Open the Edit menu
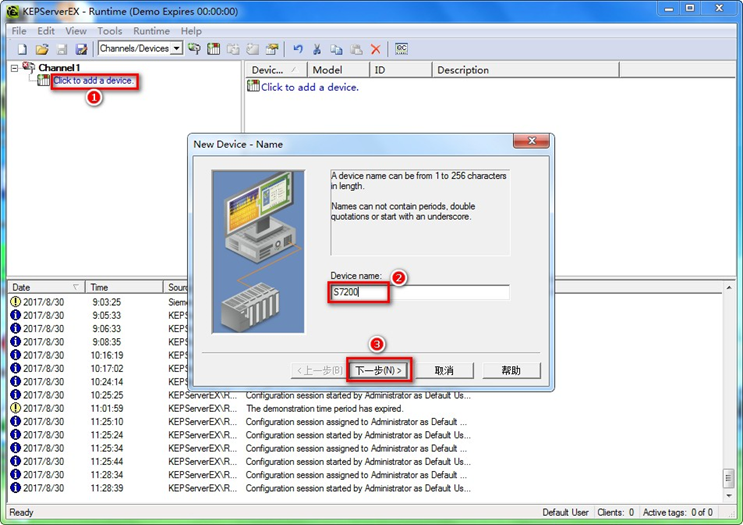Viewport: 743px width, 525px height. [x=46, y=31]
